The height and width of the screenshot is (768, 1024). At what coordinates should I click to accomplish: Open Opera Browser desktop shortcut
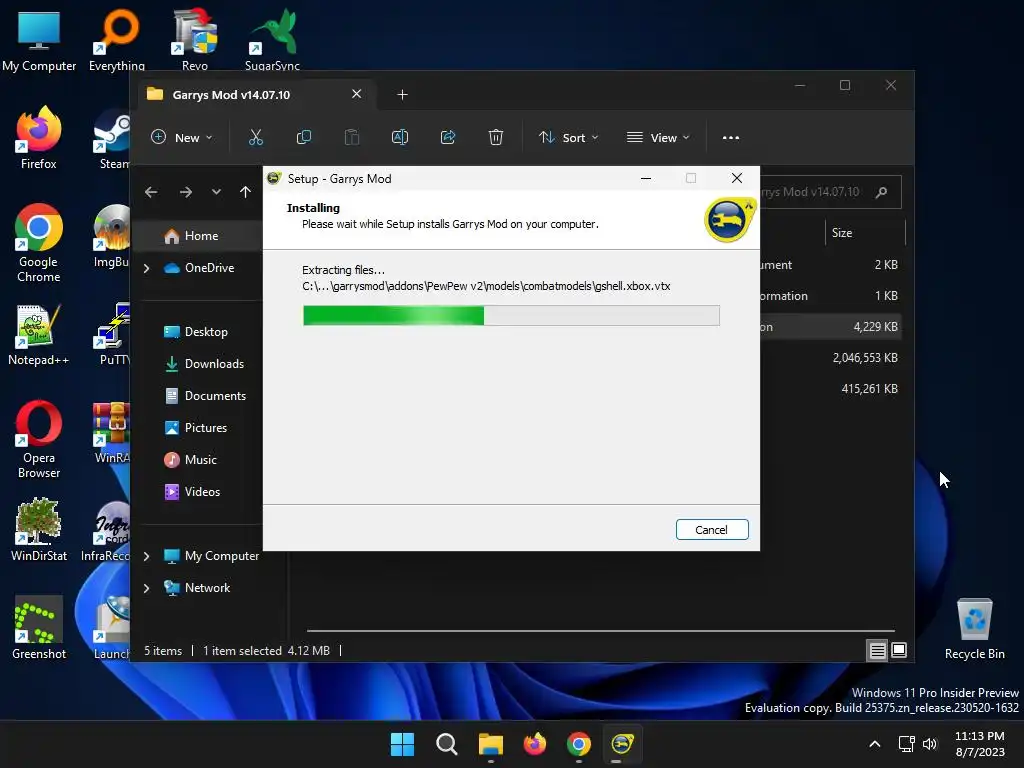pyautogui.click(x=39, y=439)
